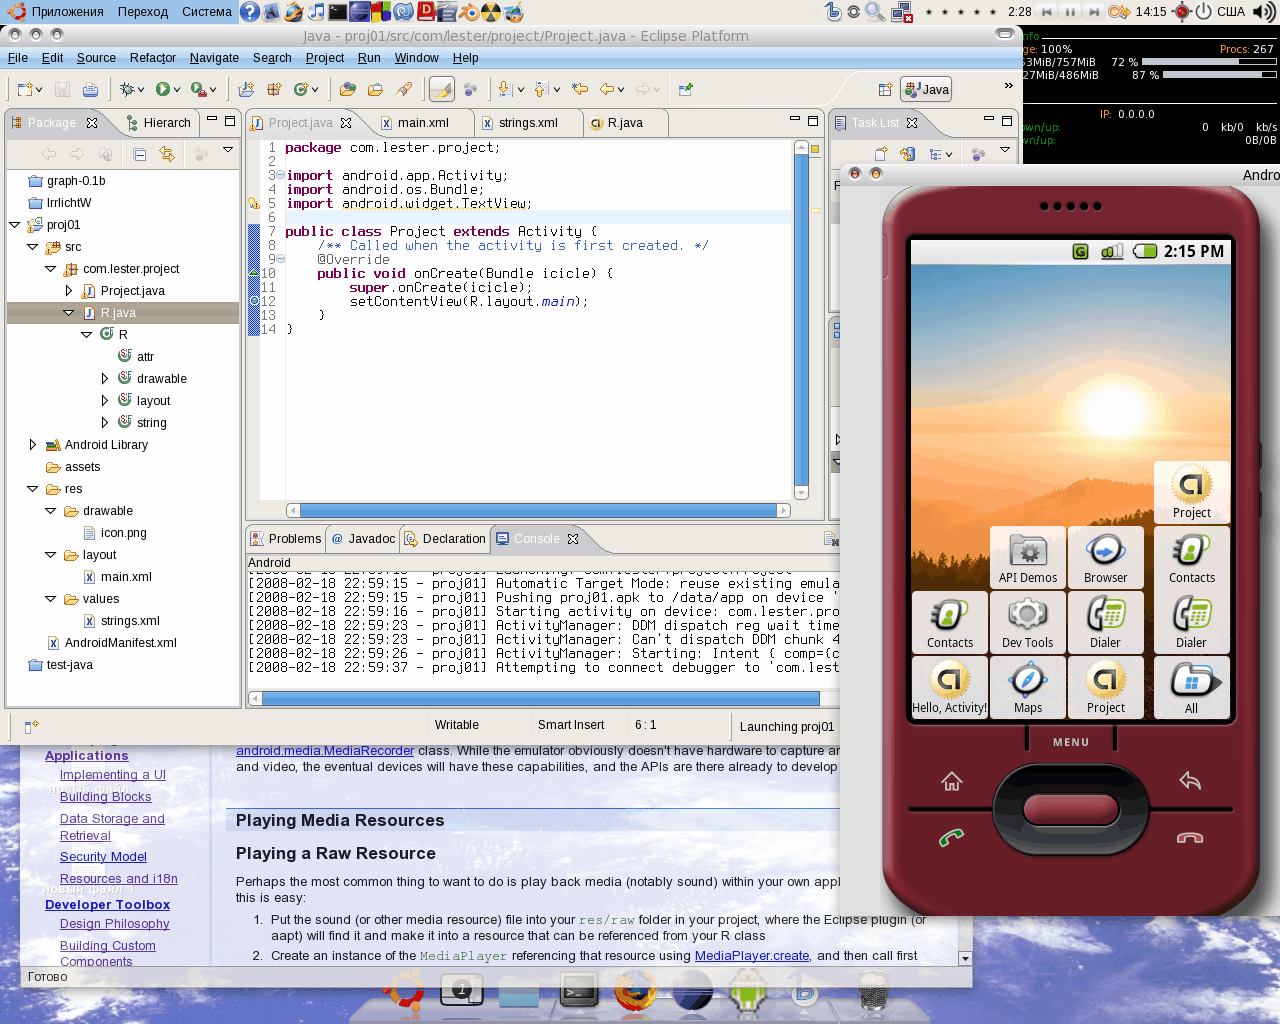1280x1024 pixels.
Task: Toggle Mark Occurrences in Eclipse toolbar
Action: point(441,89)
